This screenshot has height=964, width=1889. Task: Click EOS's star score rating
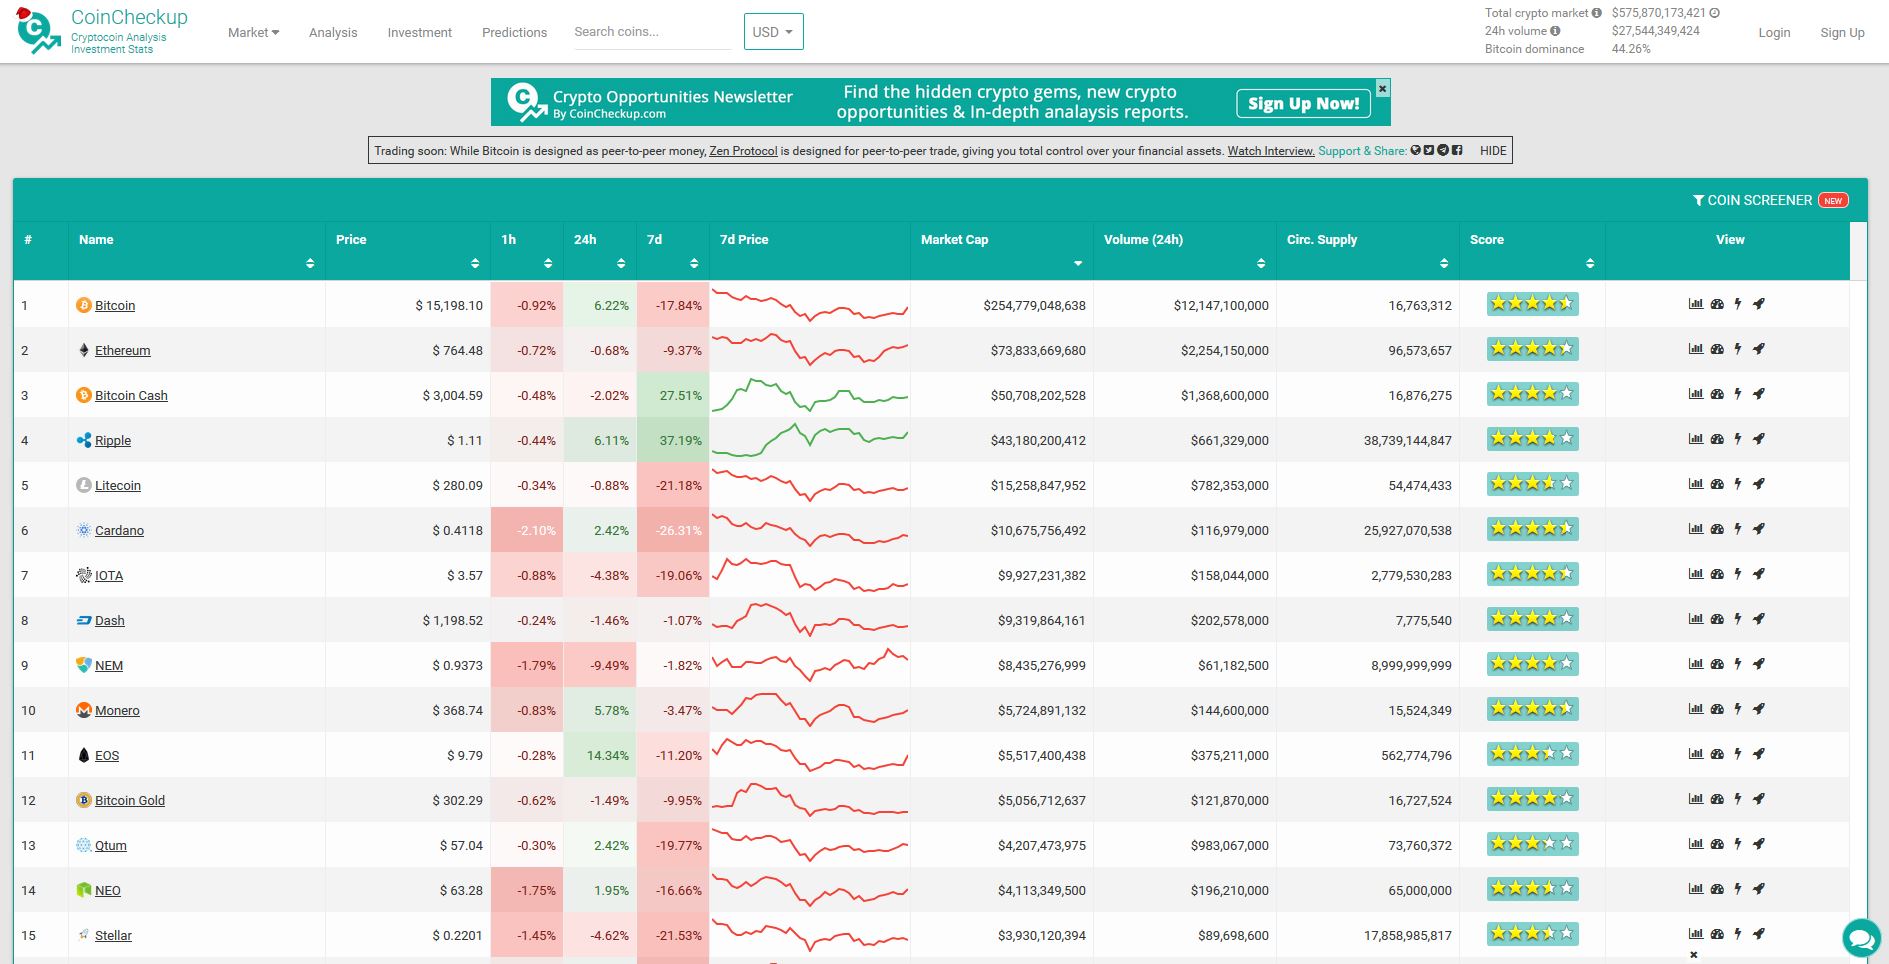(x=1532, y=754)
